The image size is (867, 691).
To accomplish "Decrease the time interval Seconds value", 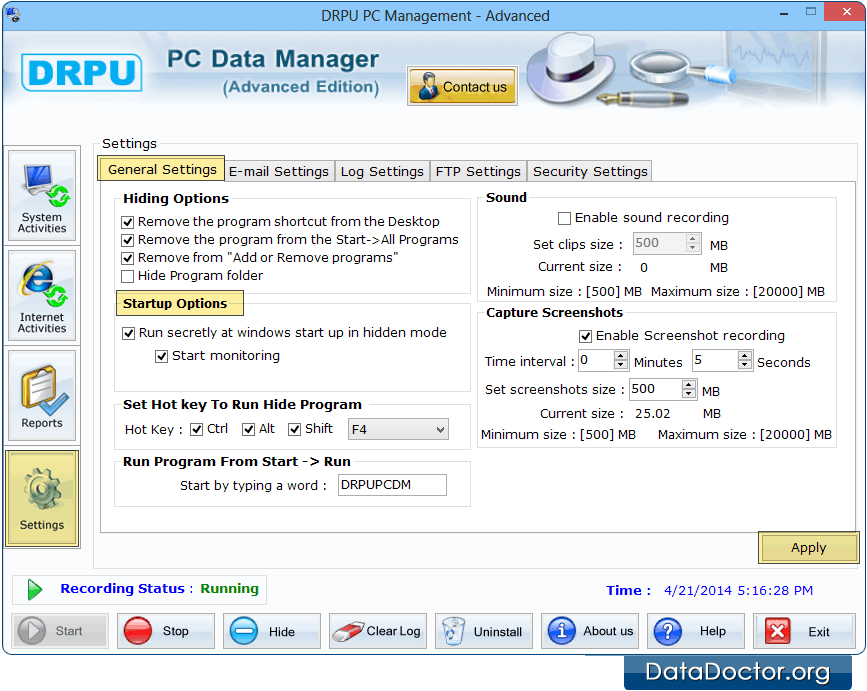I will (x=745, y=365).
